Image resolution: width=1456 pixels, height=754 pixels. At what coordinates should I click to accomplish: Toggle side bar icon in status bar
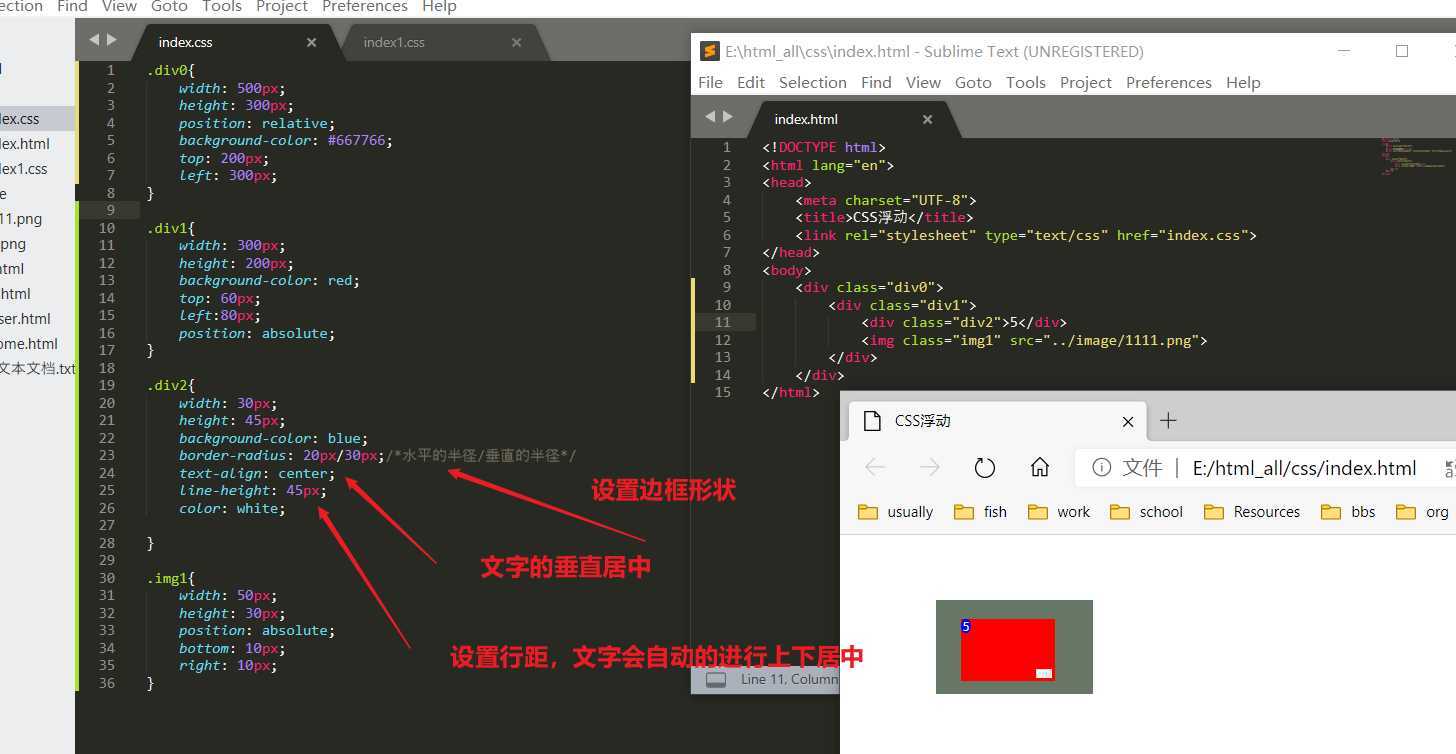(x=715, y=680)
